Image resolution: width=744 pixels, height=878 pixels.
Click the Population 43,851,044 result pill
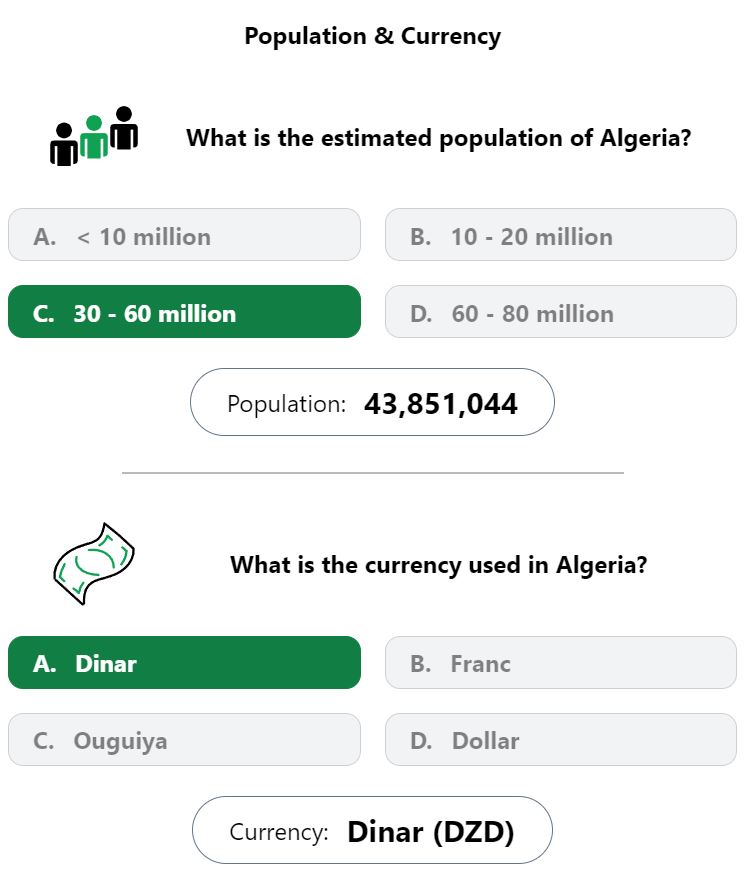372,402
